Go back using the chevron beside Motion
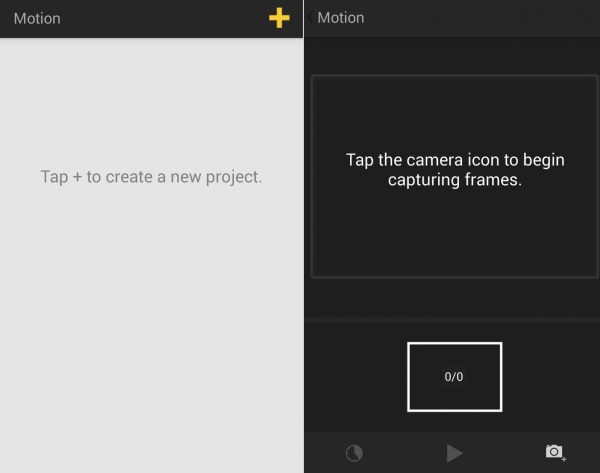This screenshot has height=473, width=600. pos(310,17)
